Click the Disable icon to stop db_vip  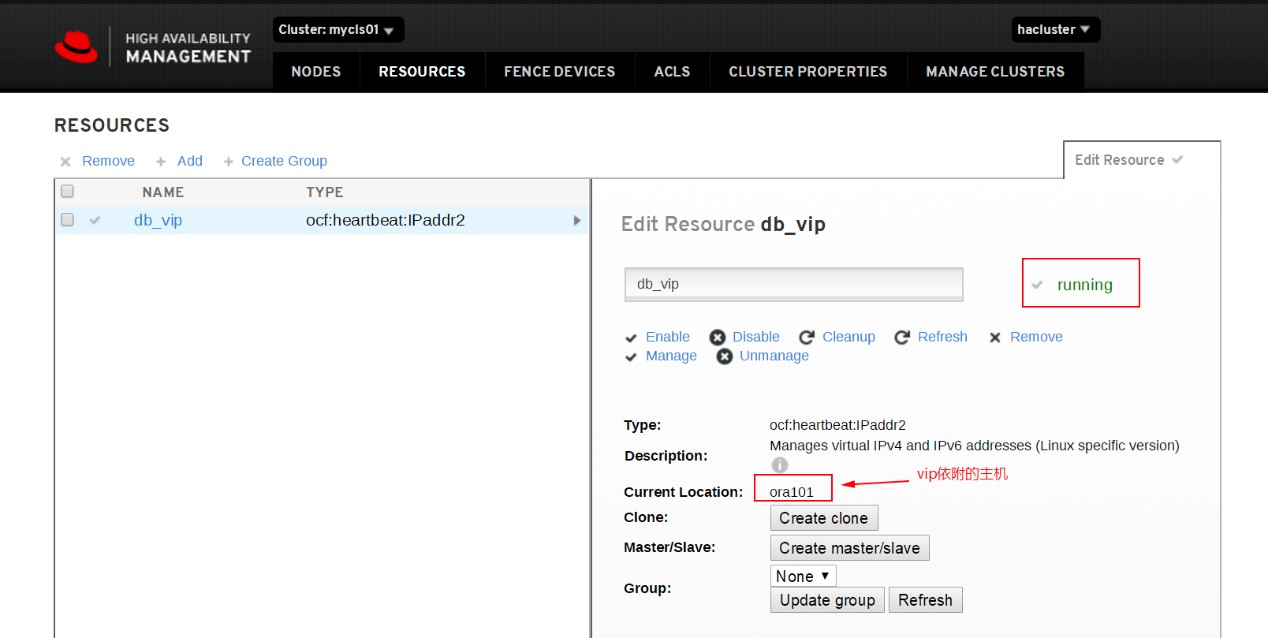tap(717, 337)
